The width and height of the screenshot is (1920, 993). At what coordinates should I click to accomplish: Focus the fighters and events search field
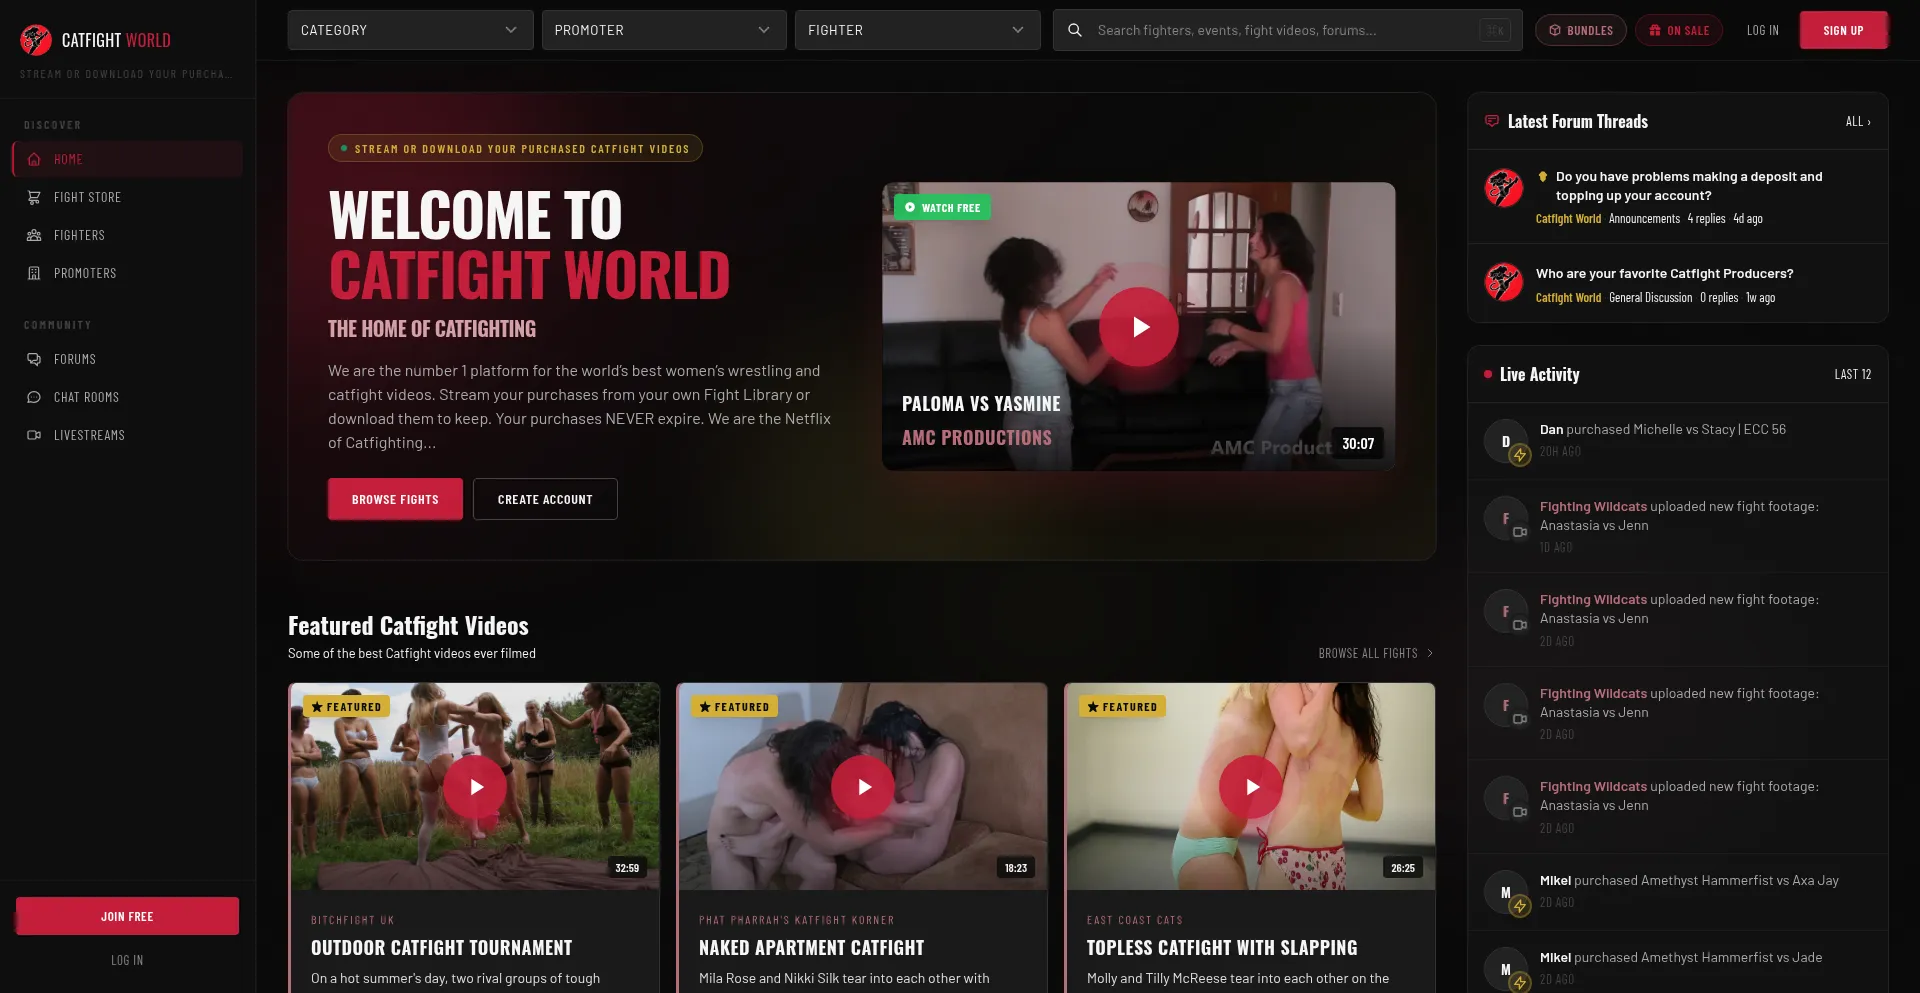pyautogui.click(x=1287, y=30)
